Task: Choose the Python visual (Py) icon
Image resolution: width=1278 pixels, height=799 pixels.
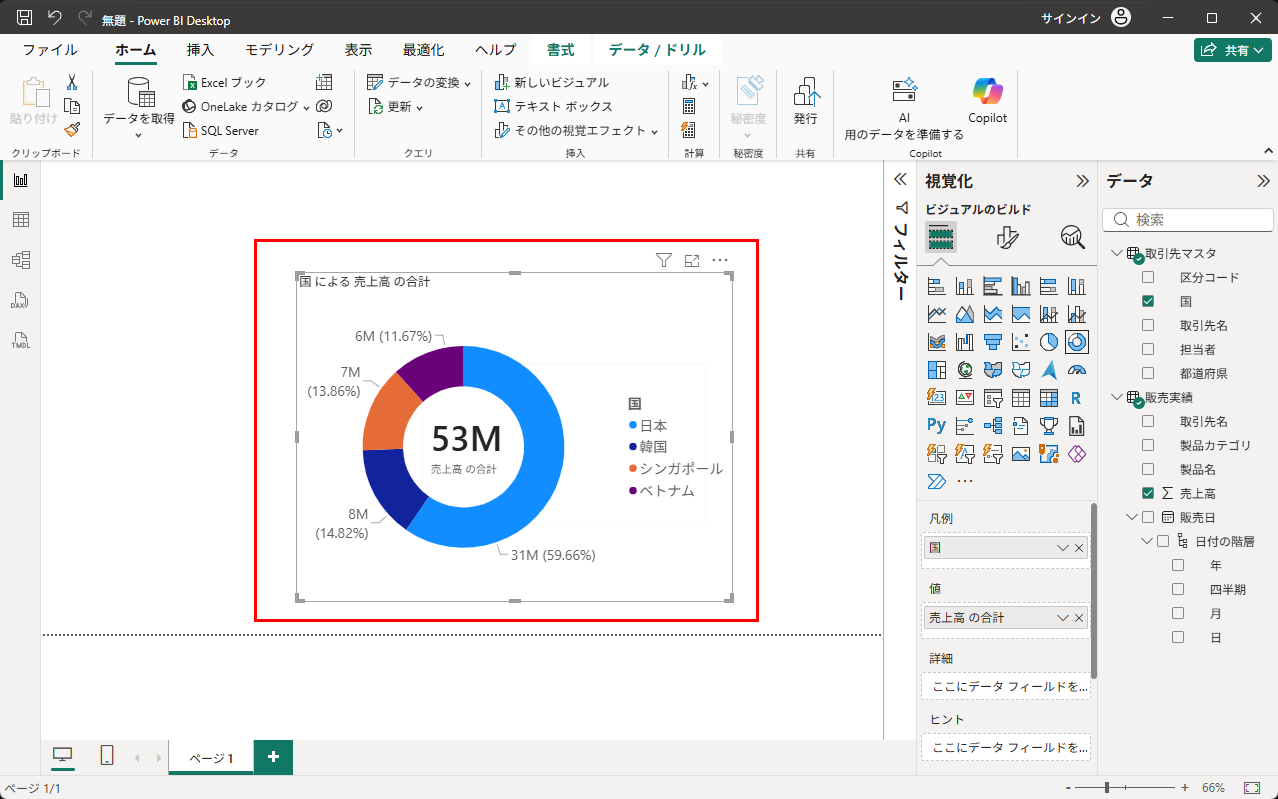Action: click(x=936, y=426)
